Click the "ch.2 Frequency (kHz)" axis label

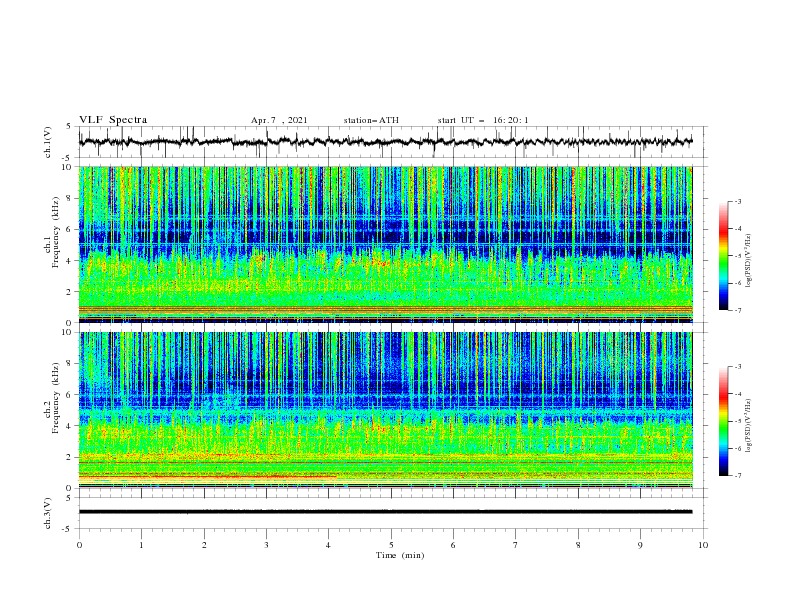tap(52, 399)
